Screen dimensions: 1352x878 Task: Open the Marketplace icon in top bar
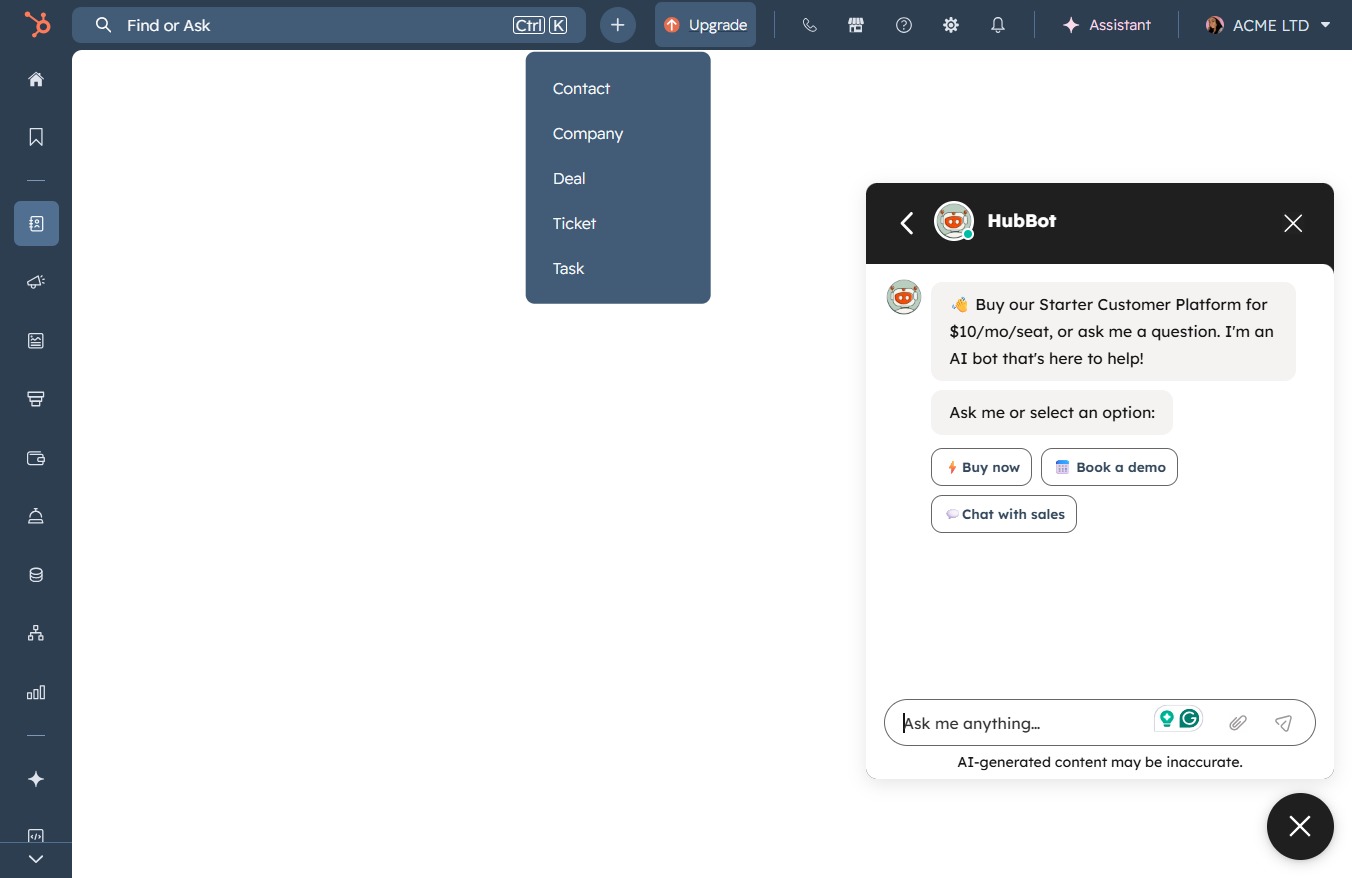click(856, 25)
